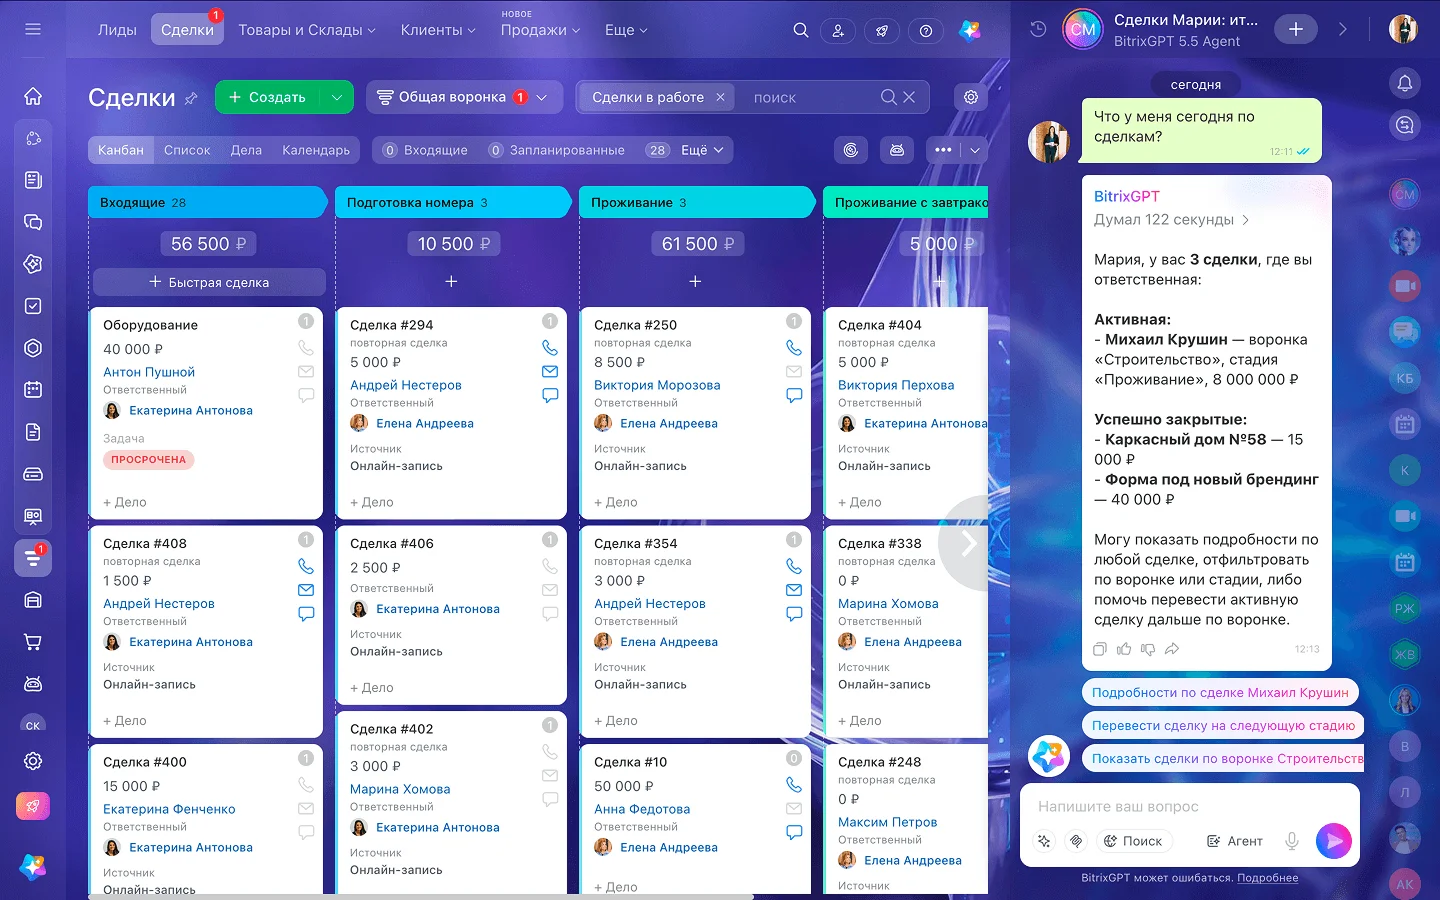Expand the Клиенты dropdown menu

438,30
